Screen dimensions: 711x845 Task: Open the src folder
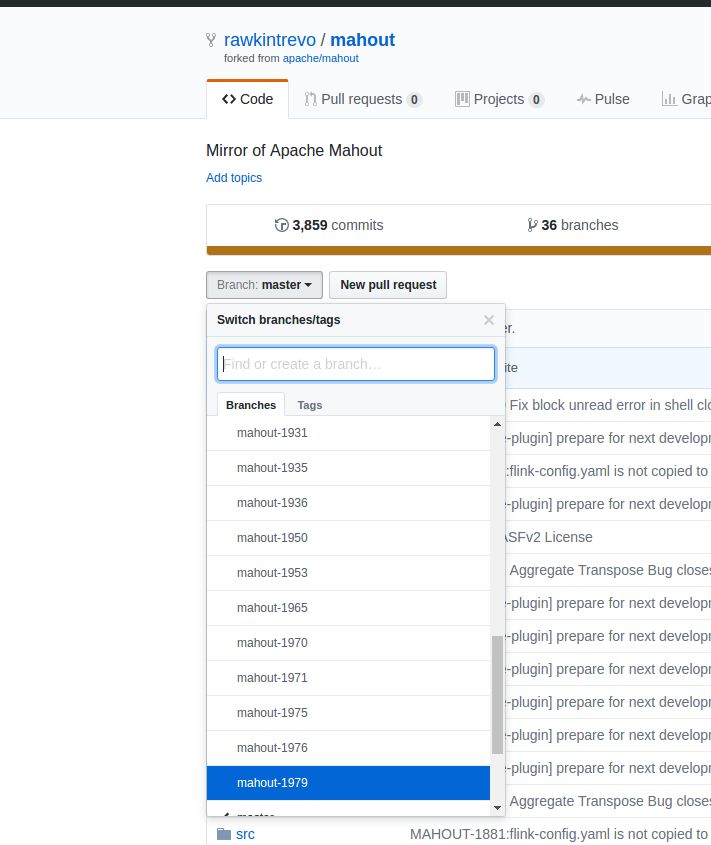[245, 834]
